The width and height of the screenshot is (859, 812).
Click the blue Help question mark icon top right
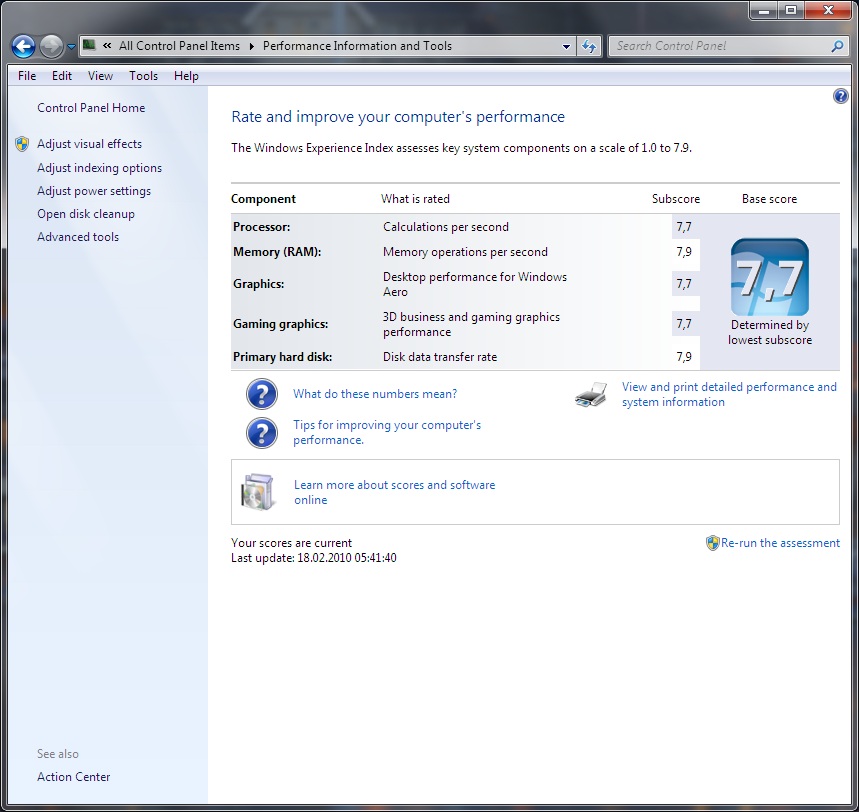840,96
